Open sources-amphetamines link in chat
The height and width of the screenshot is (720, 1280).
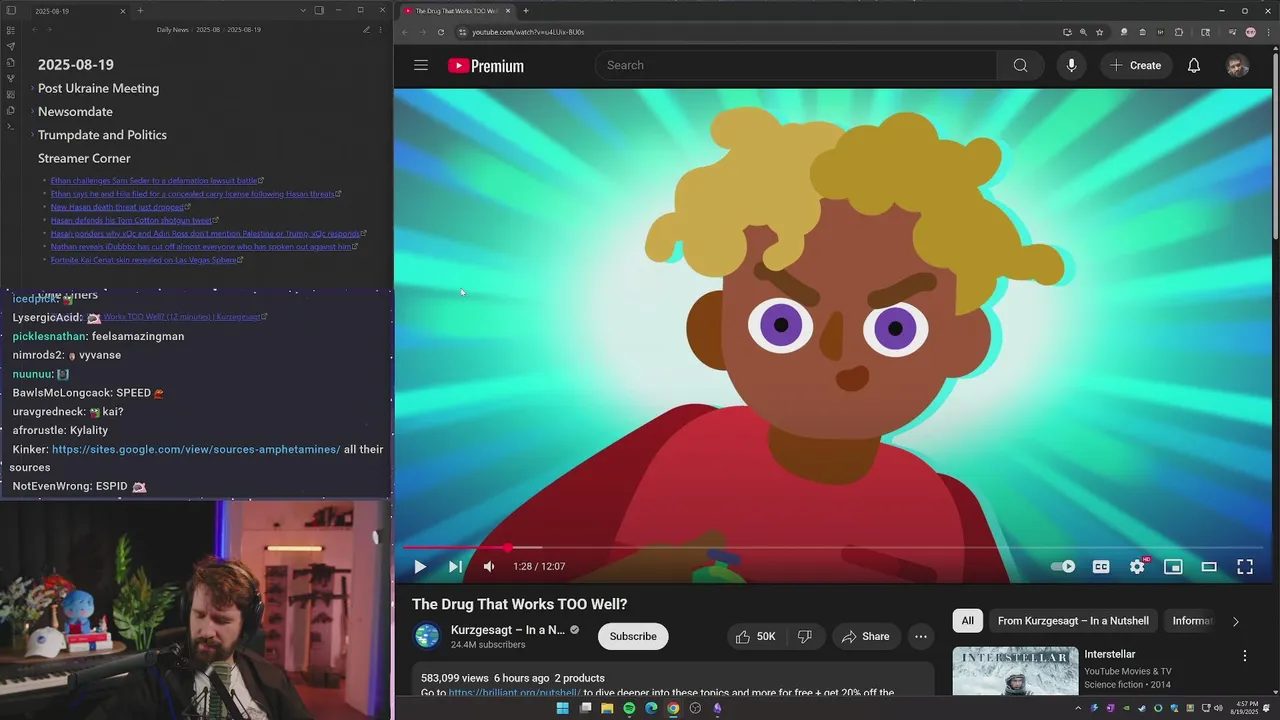196,450
